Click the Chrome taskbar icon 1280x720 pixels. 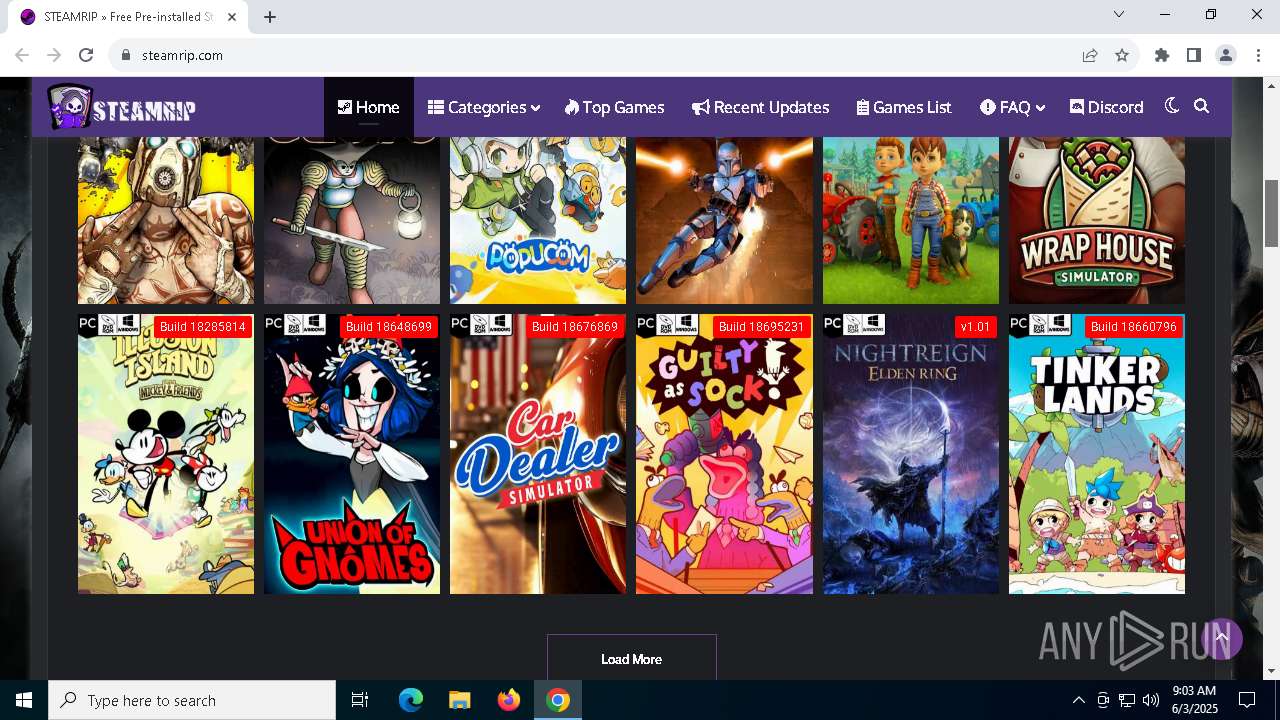point(558,700)
